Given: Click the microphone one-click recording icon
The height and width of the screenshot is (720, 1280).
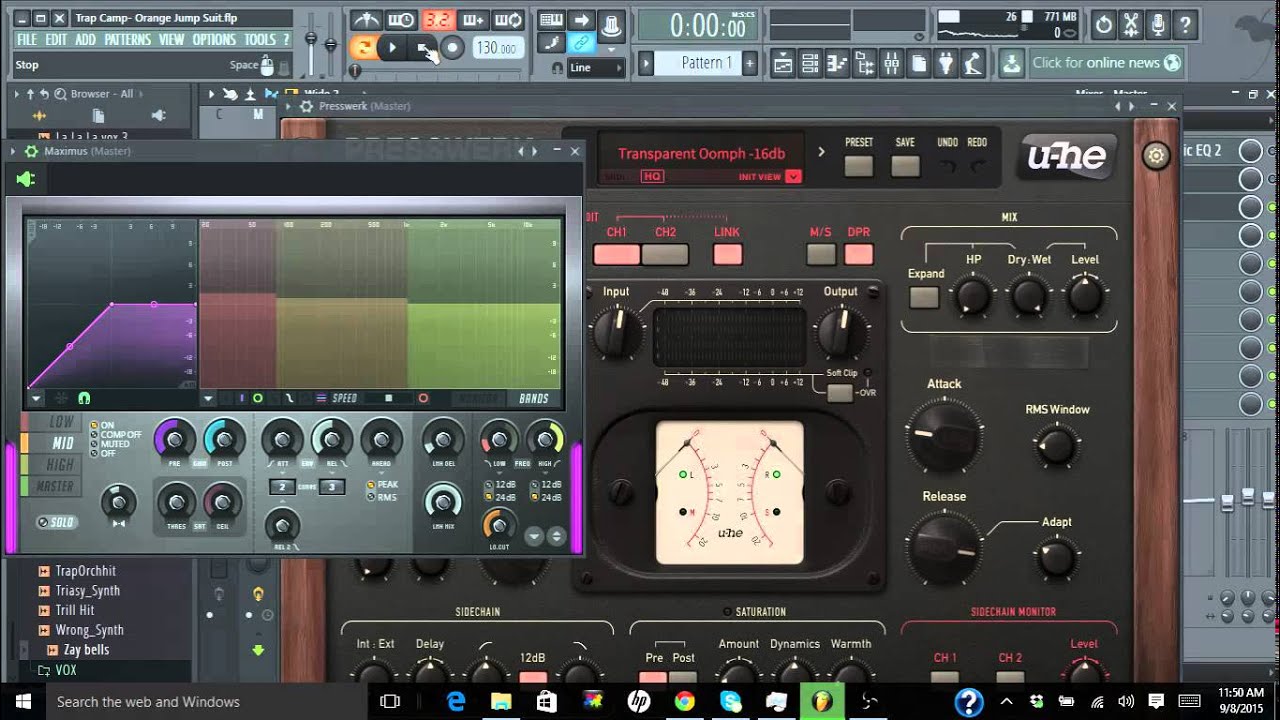Looking at the screenshot, I should pos(1157,25).
